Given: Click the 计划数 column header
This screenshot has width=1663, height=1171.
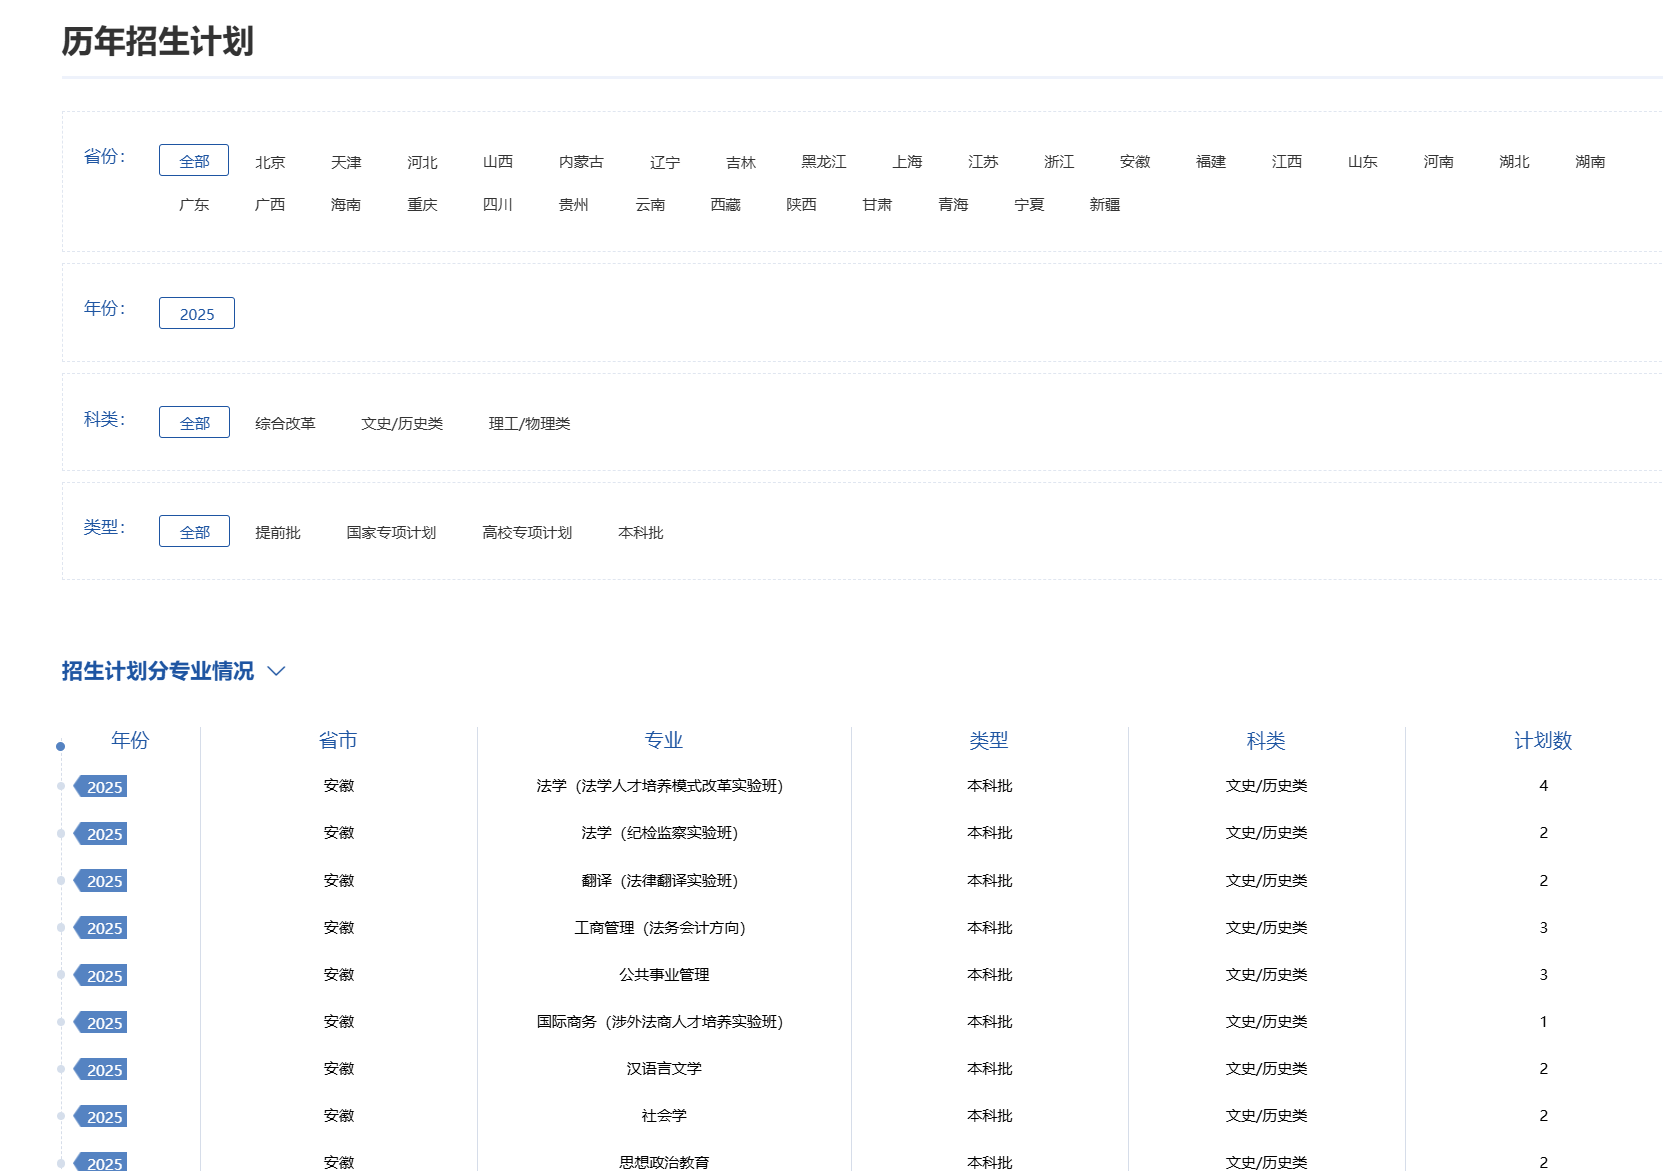Looking at the screenshot, I should [1543, 741].
